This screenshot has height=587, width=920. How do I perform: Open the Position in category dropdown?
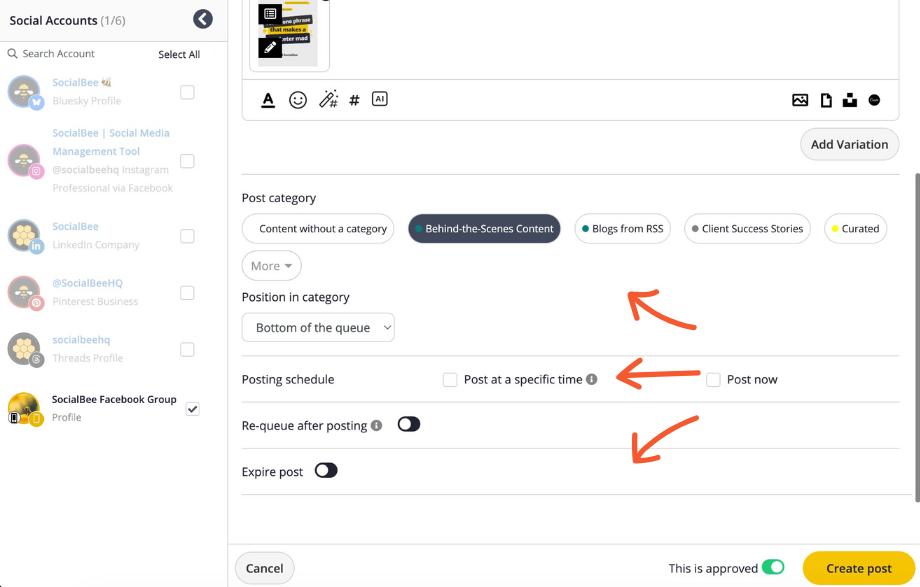(318, 328)
